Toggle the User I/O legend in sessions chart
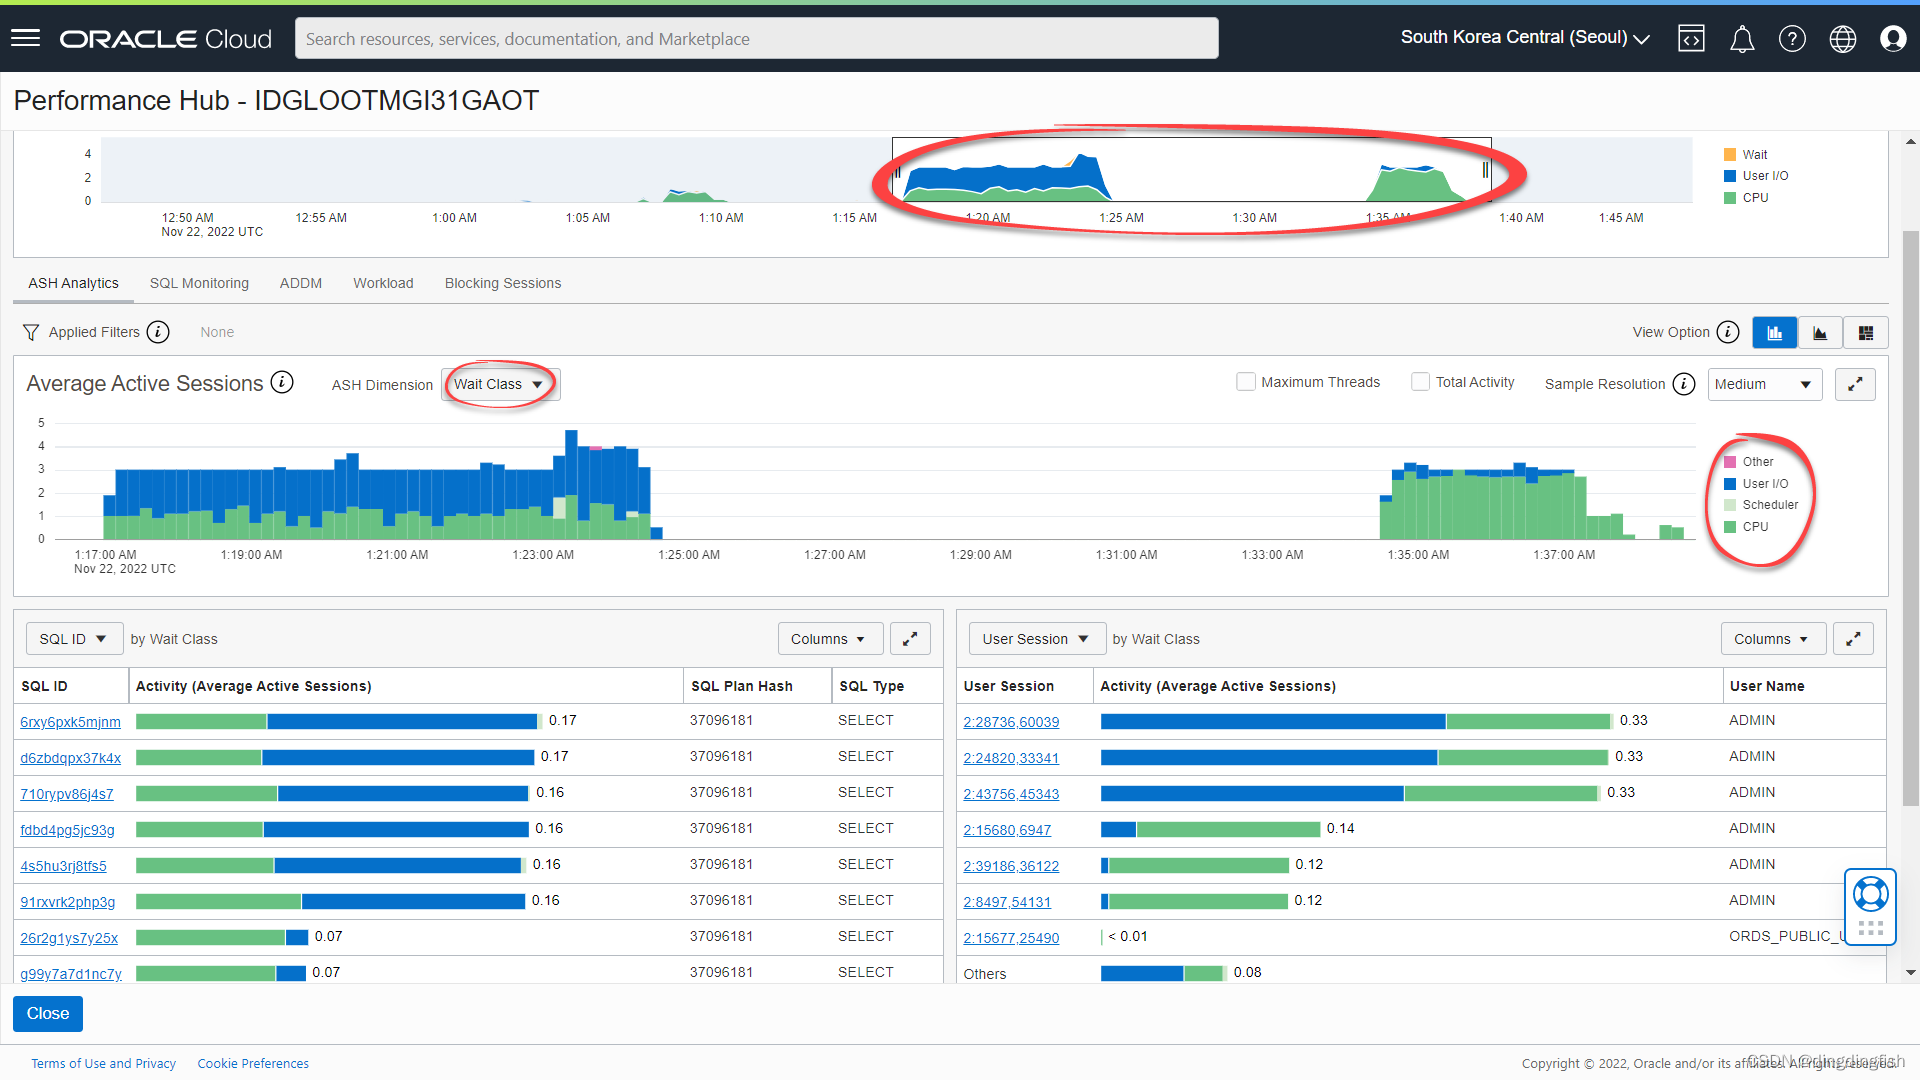 point(1756,484)
